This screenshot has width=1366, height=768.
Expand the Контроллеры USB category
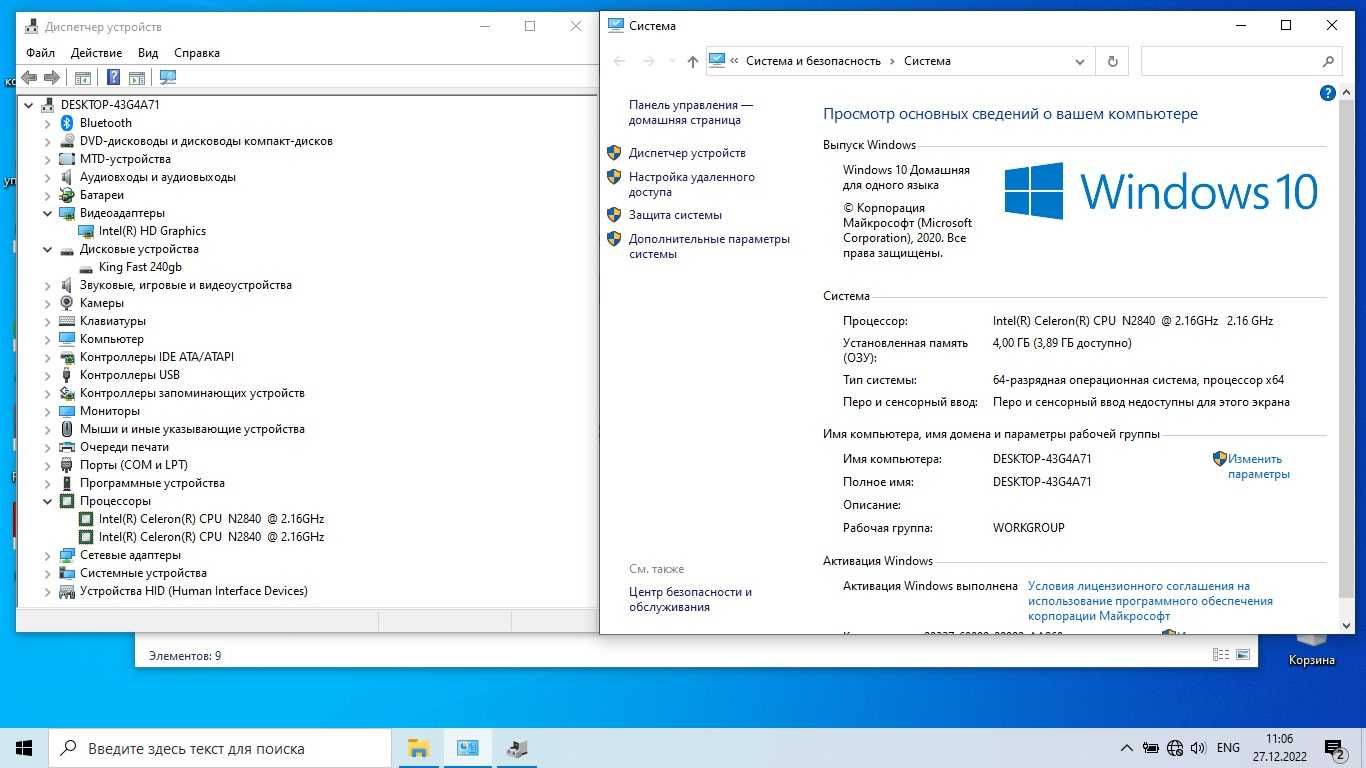coord(47,375)
